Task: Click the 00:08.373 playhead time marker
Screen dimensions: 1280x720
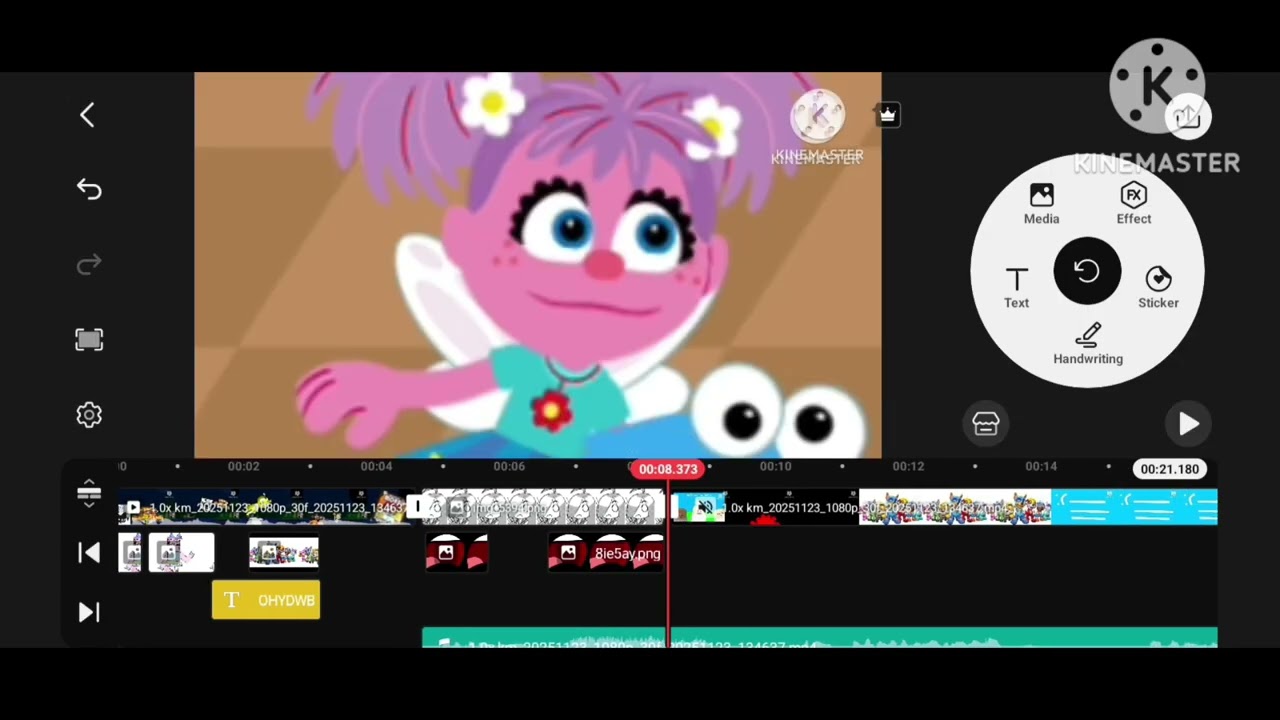Action: click(668, 469)
